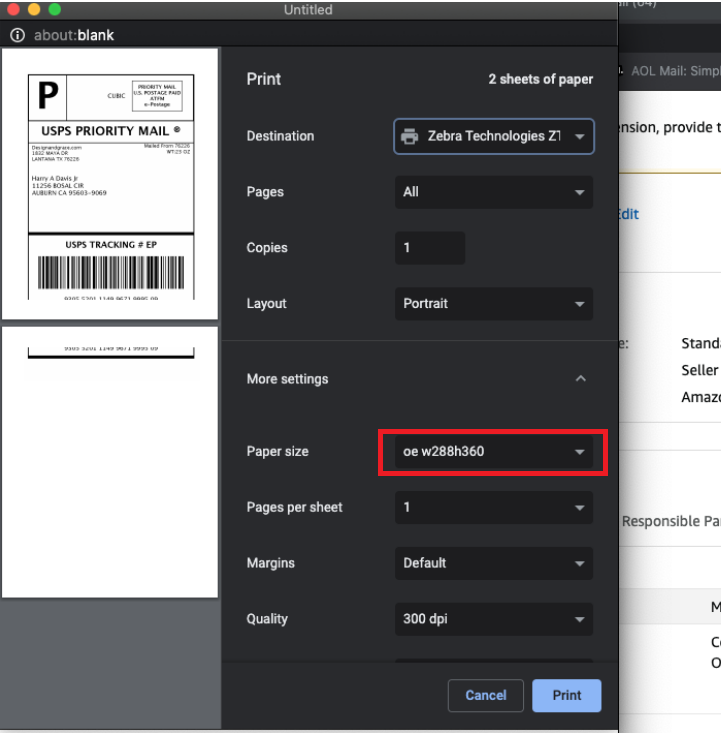Click the about:blank address text
This screenshot has height=733, width=721.
coord(74,35)
